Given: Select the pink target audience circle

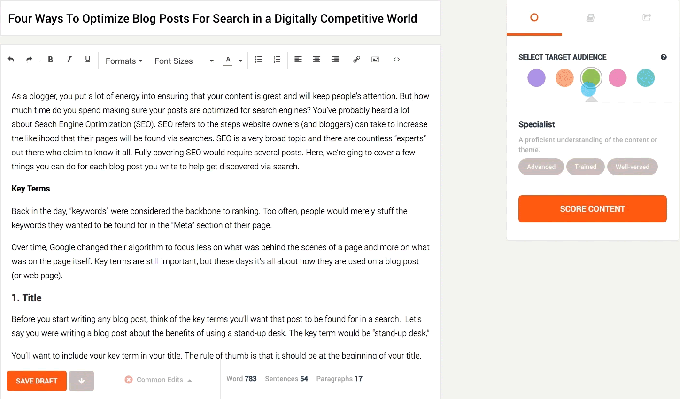Looking at the screenshot, I should 618,78.
